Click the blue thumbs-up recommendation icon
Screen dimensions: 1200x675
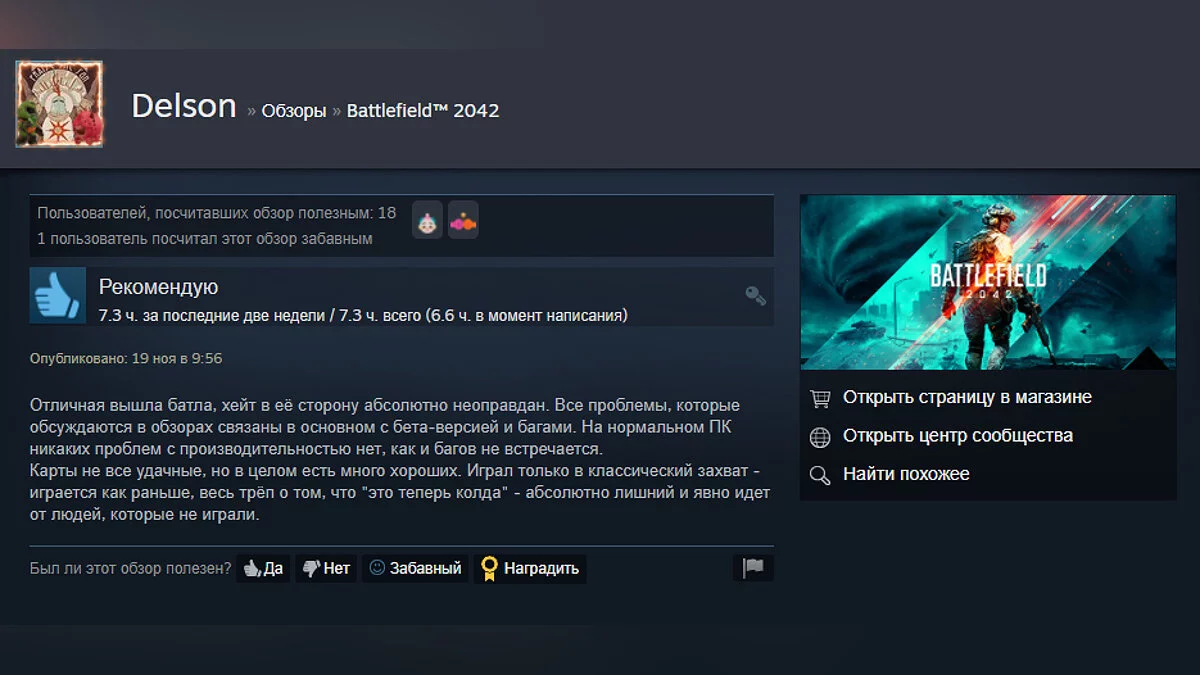(57, 295)
